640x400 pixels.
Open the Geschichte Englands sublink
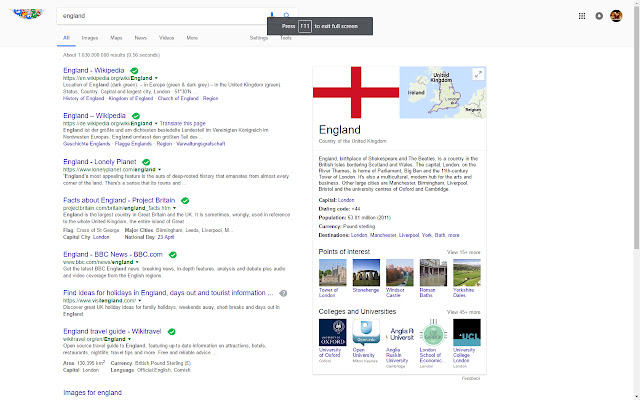87,144
